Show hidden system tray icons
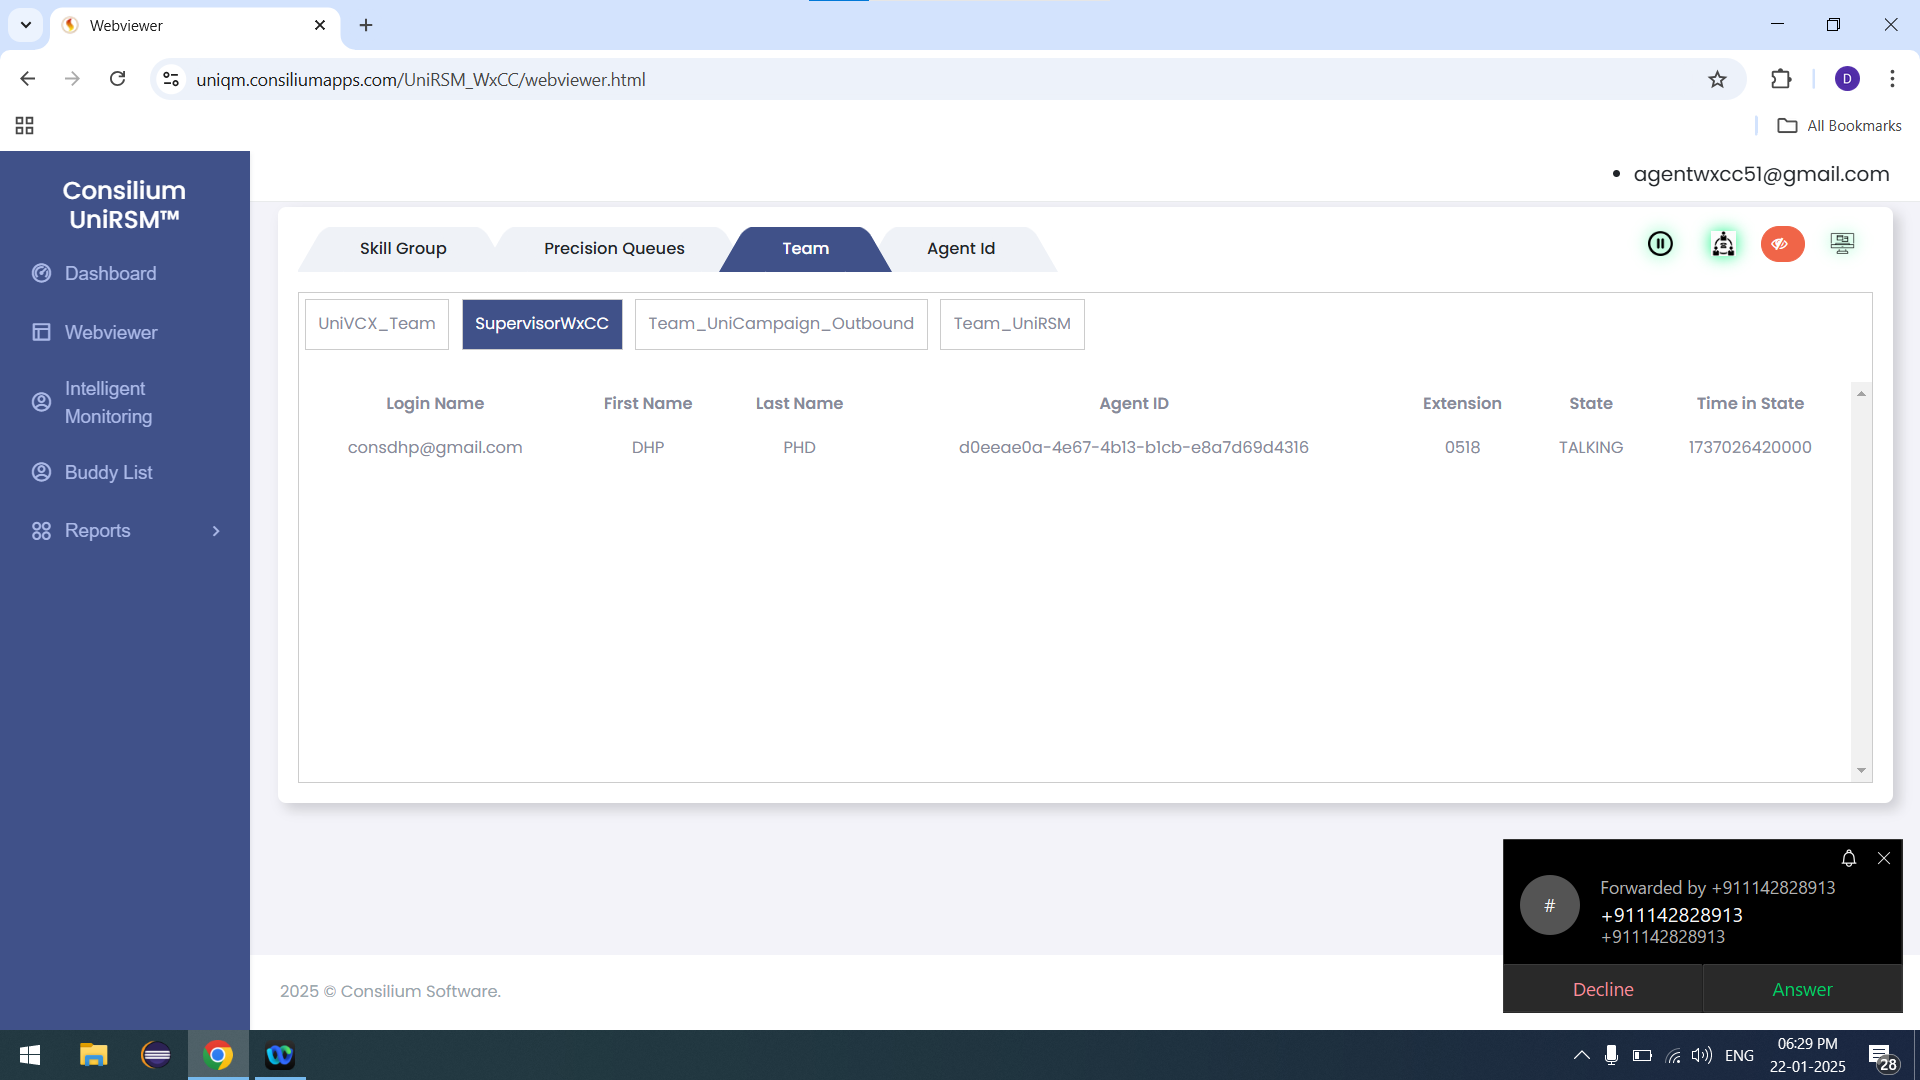 click(x=1581, y=1055)
